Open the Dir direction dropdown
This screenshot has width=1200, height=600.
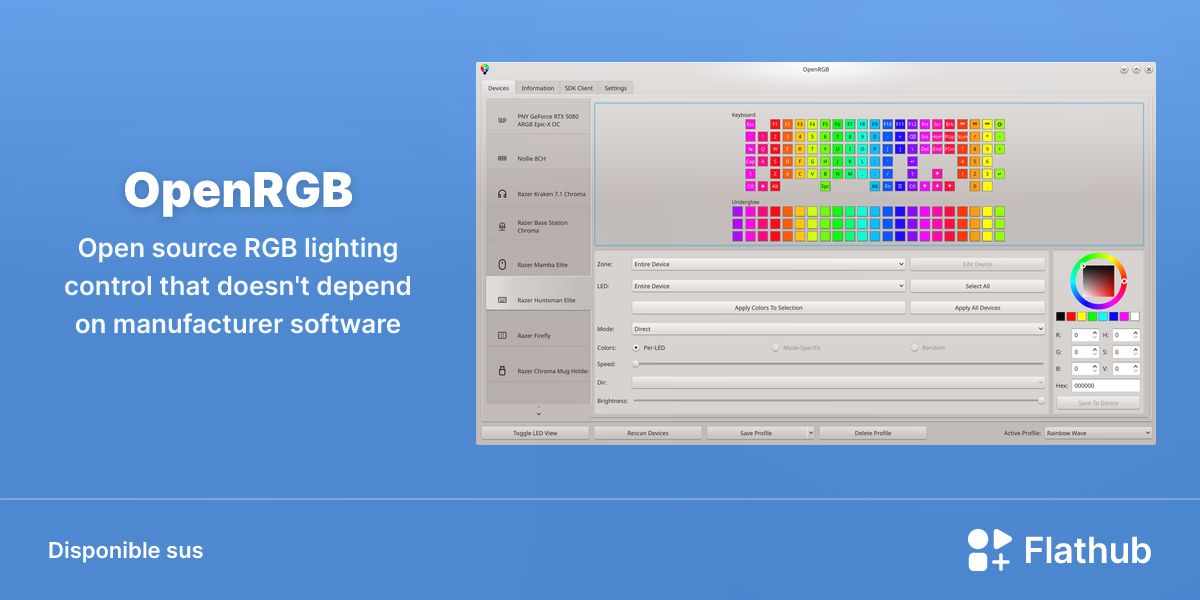[838, 382]
